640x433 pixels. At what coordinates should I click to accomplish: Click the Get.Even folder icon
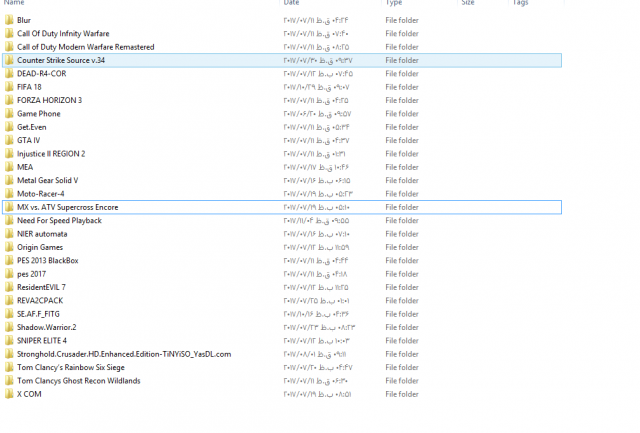[x=9, y=127]
